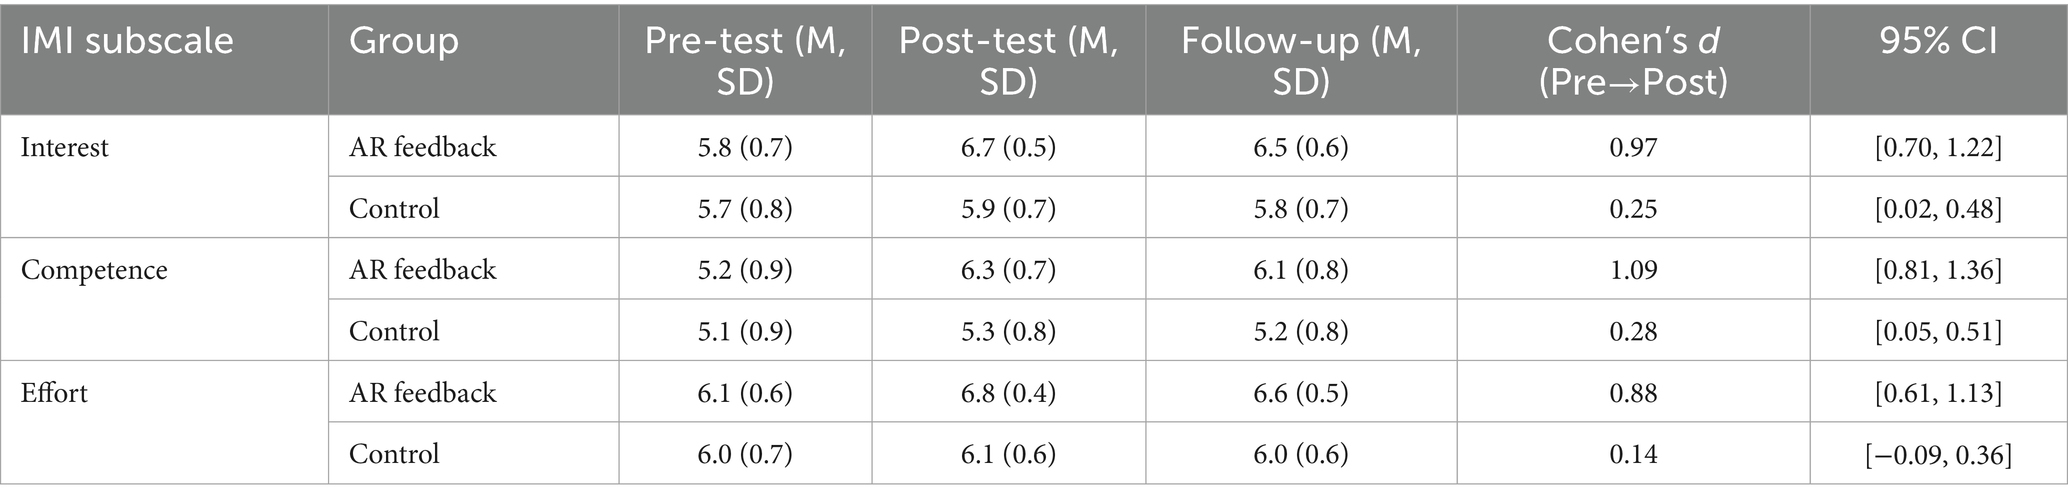The height and width of the screenshot is (502, 2068).
Task: Select the cell reading 6.3 (0.7)
Action: coord(1008,270)
